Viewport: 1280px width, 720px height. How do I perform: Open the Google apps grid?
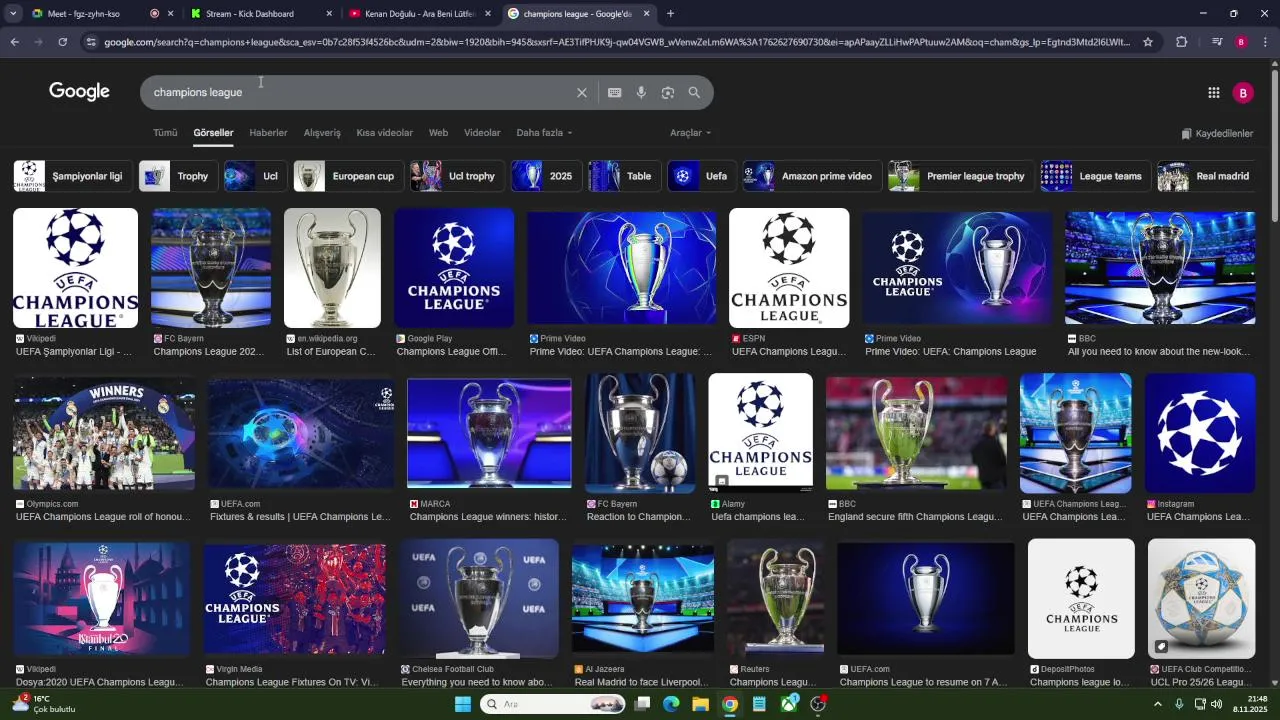pyautogui.click(x=1213, y=92)
